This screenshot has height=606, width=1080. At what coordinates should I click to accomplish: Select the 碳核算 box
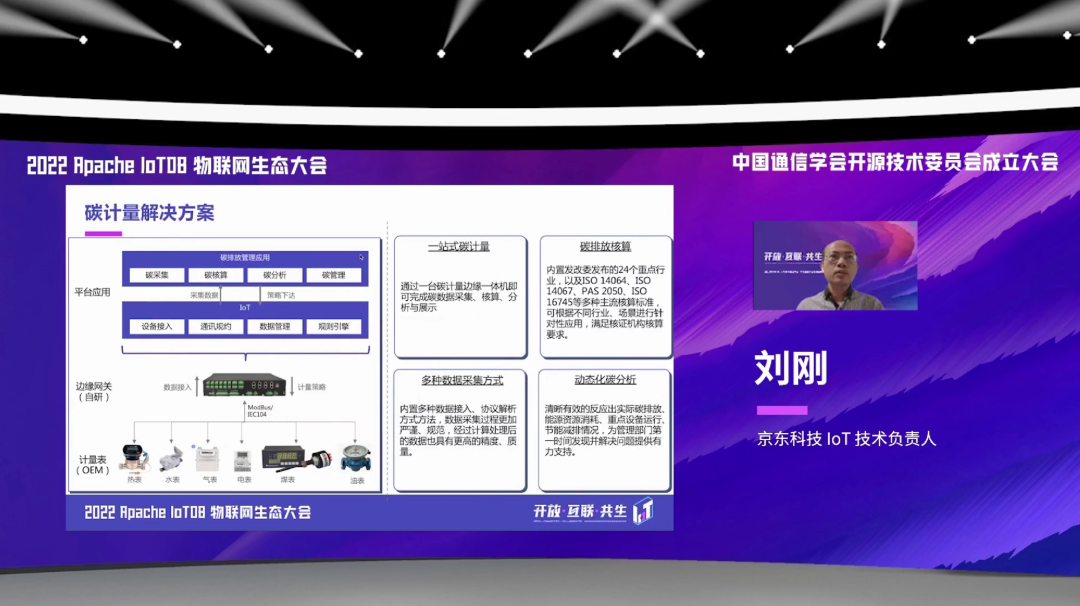coord(216,275)
